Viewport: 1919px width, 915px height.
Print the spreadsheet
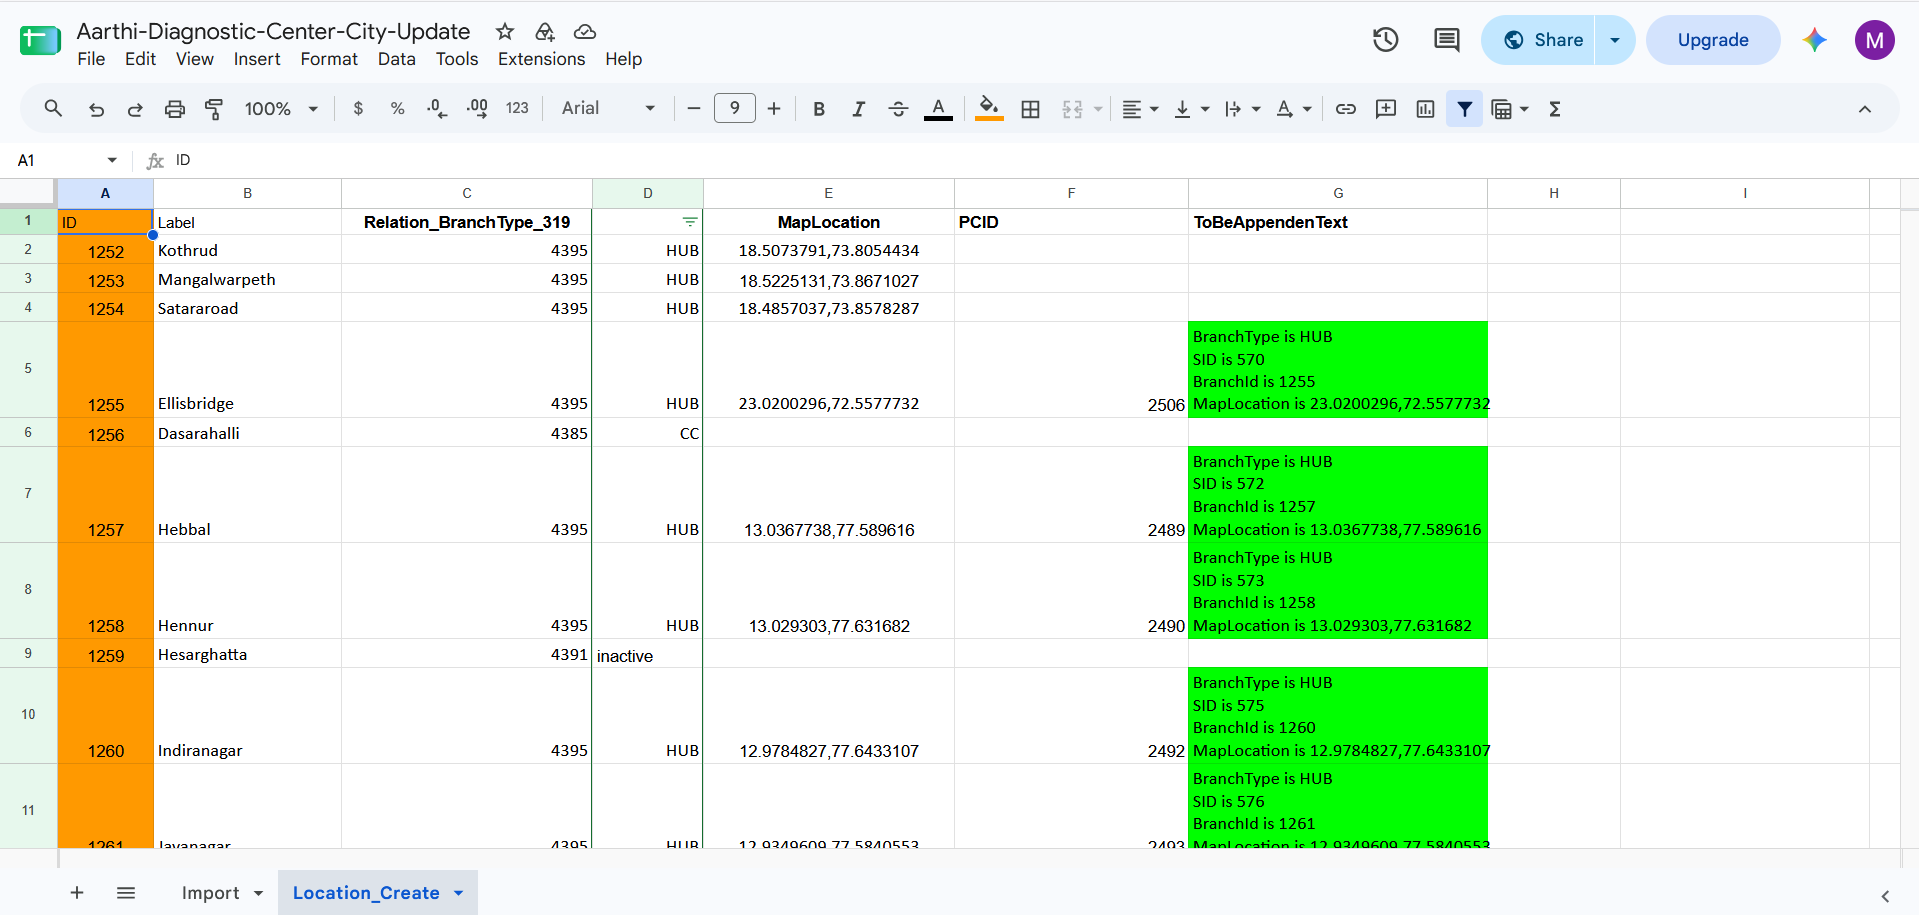(175, 109)
